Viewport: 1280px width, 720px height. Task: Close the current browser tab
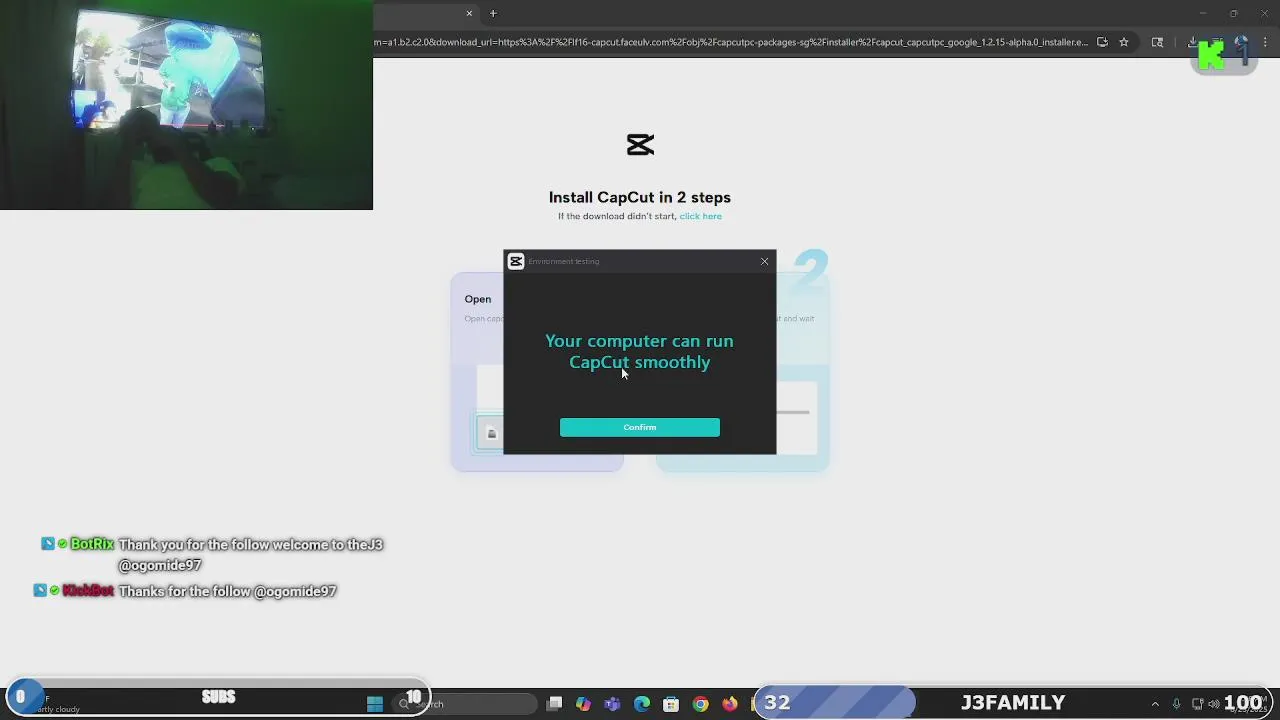click(469, 13)
